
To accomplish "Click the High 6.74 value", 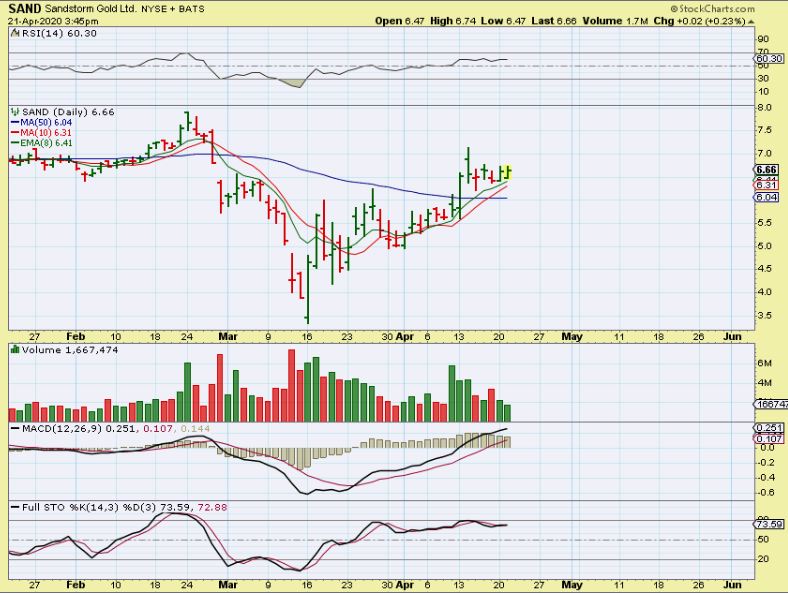I will (453, 21).
